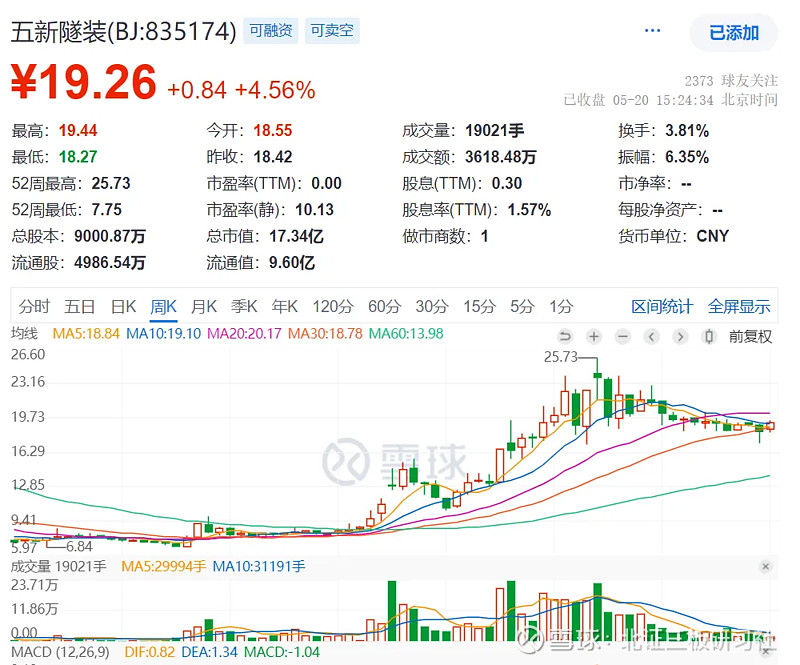Screen dimensions: 800x665
Task: Click the chart reset/undo arrow icon
Action: [x=565, y=336]
